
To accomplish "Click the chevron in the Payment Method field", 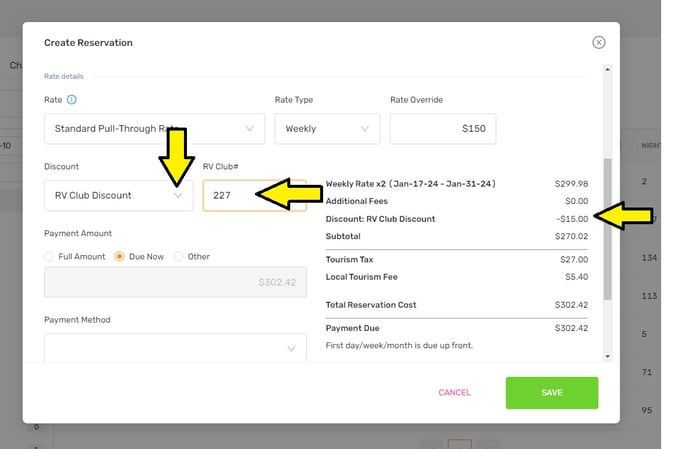I will click(x=291, y=349).
